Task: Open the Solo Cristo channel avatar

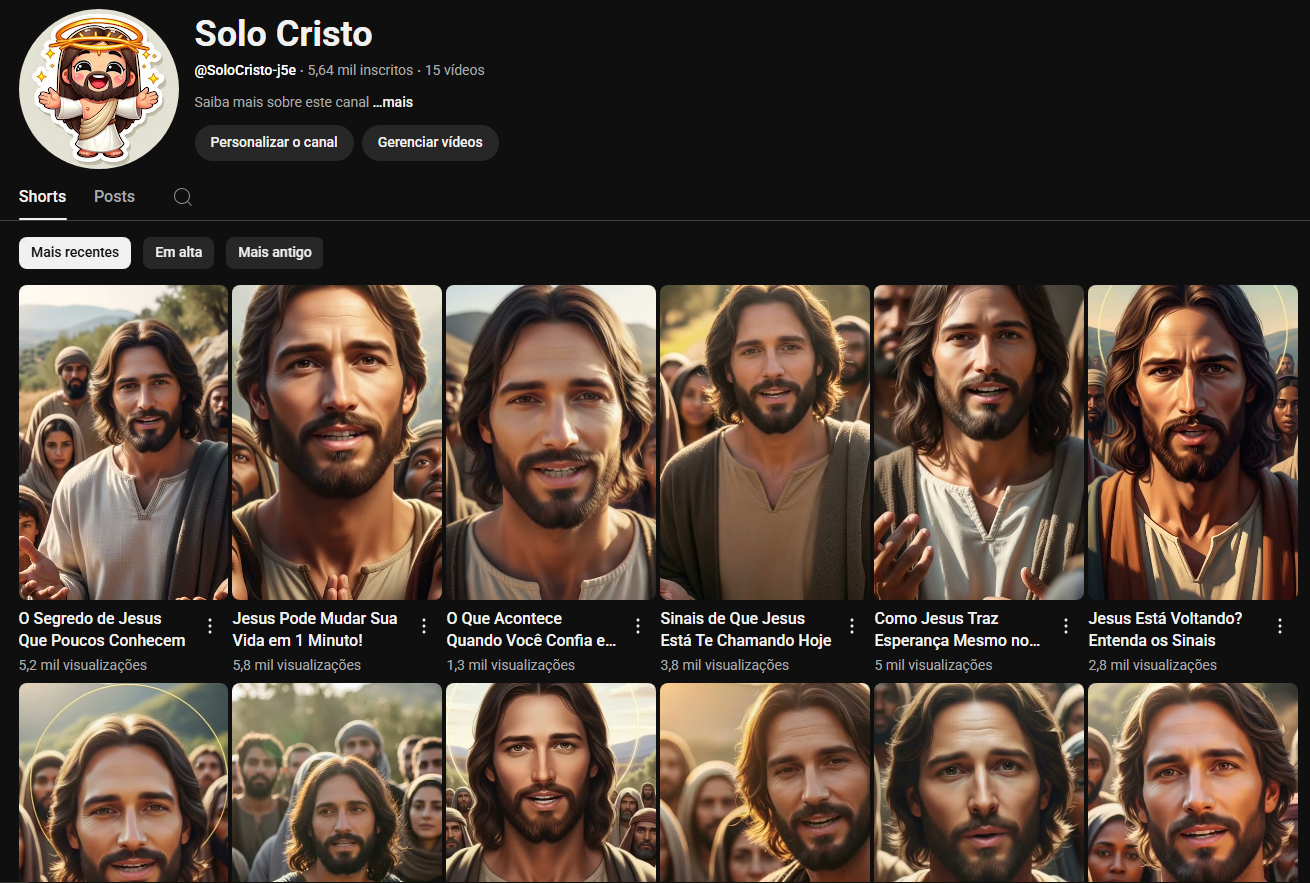Action: [99, 89]
